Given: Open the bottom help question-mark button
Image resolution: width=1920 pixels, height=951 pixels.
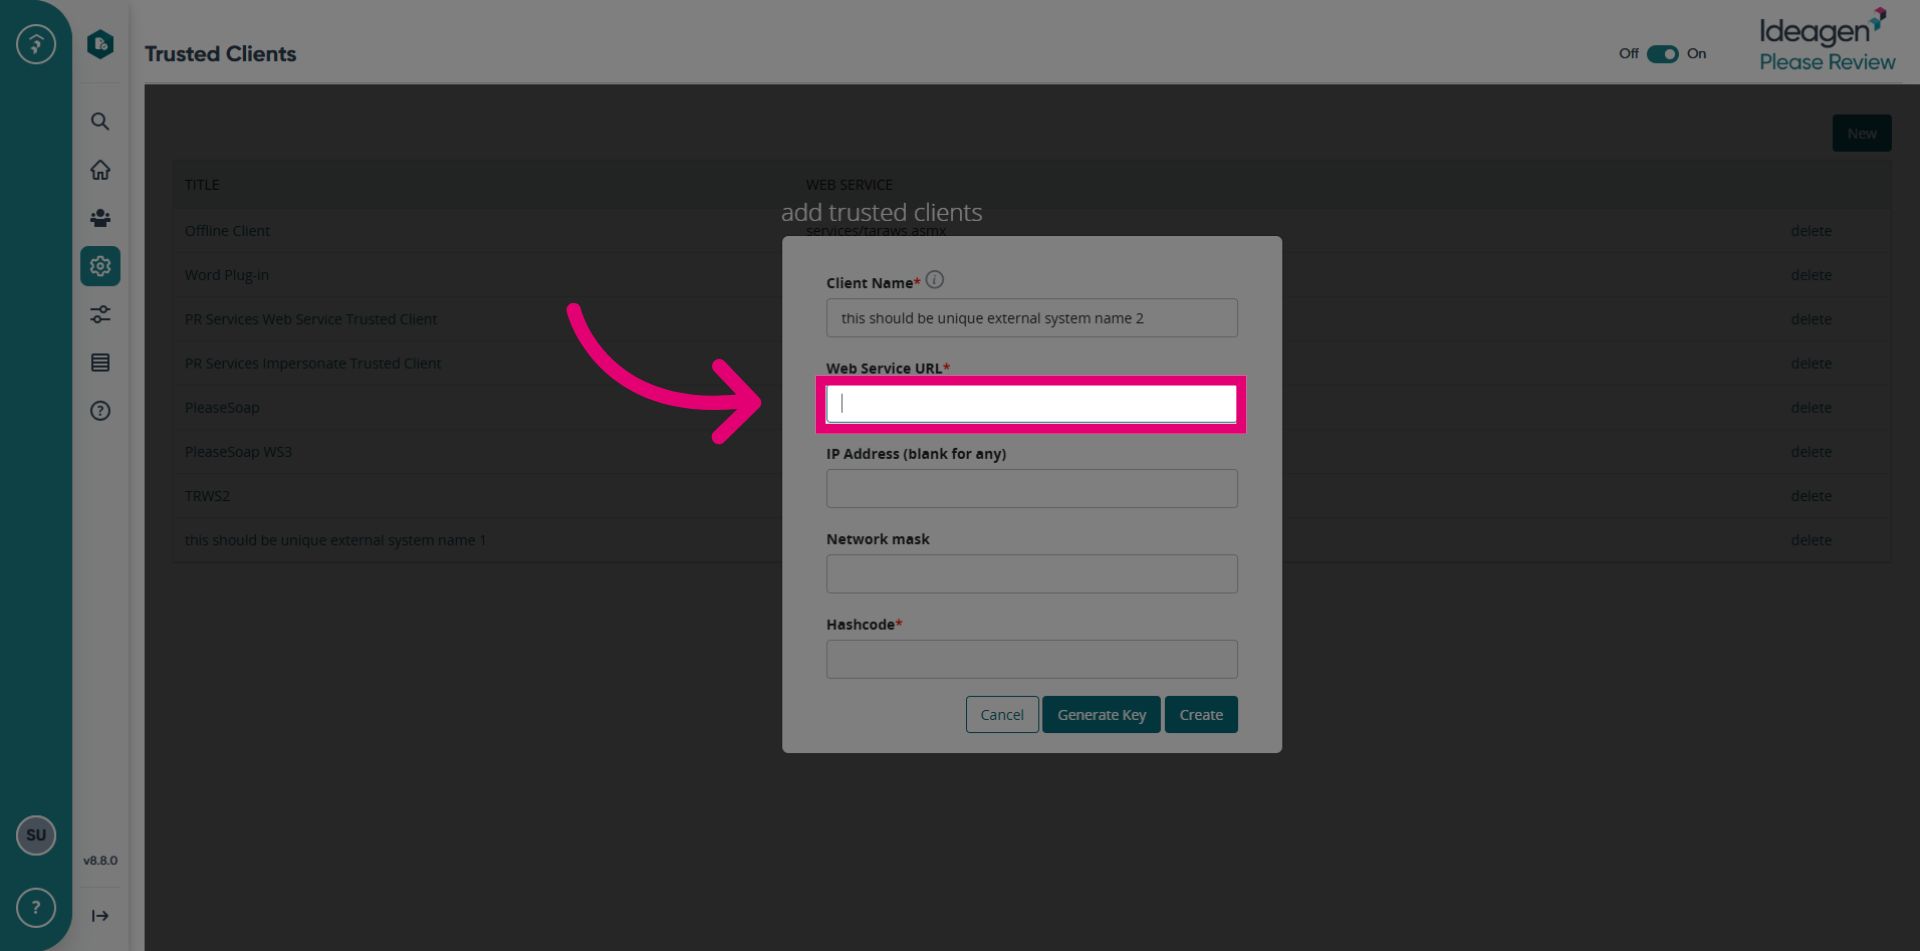Looking at the screenshot, I should click(x=36, y=907).
